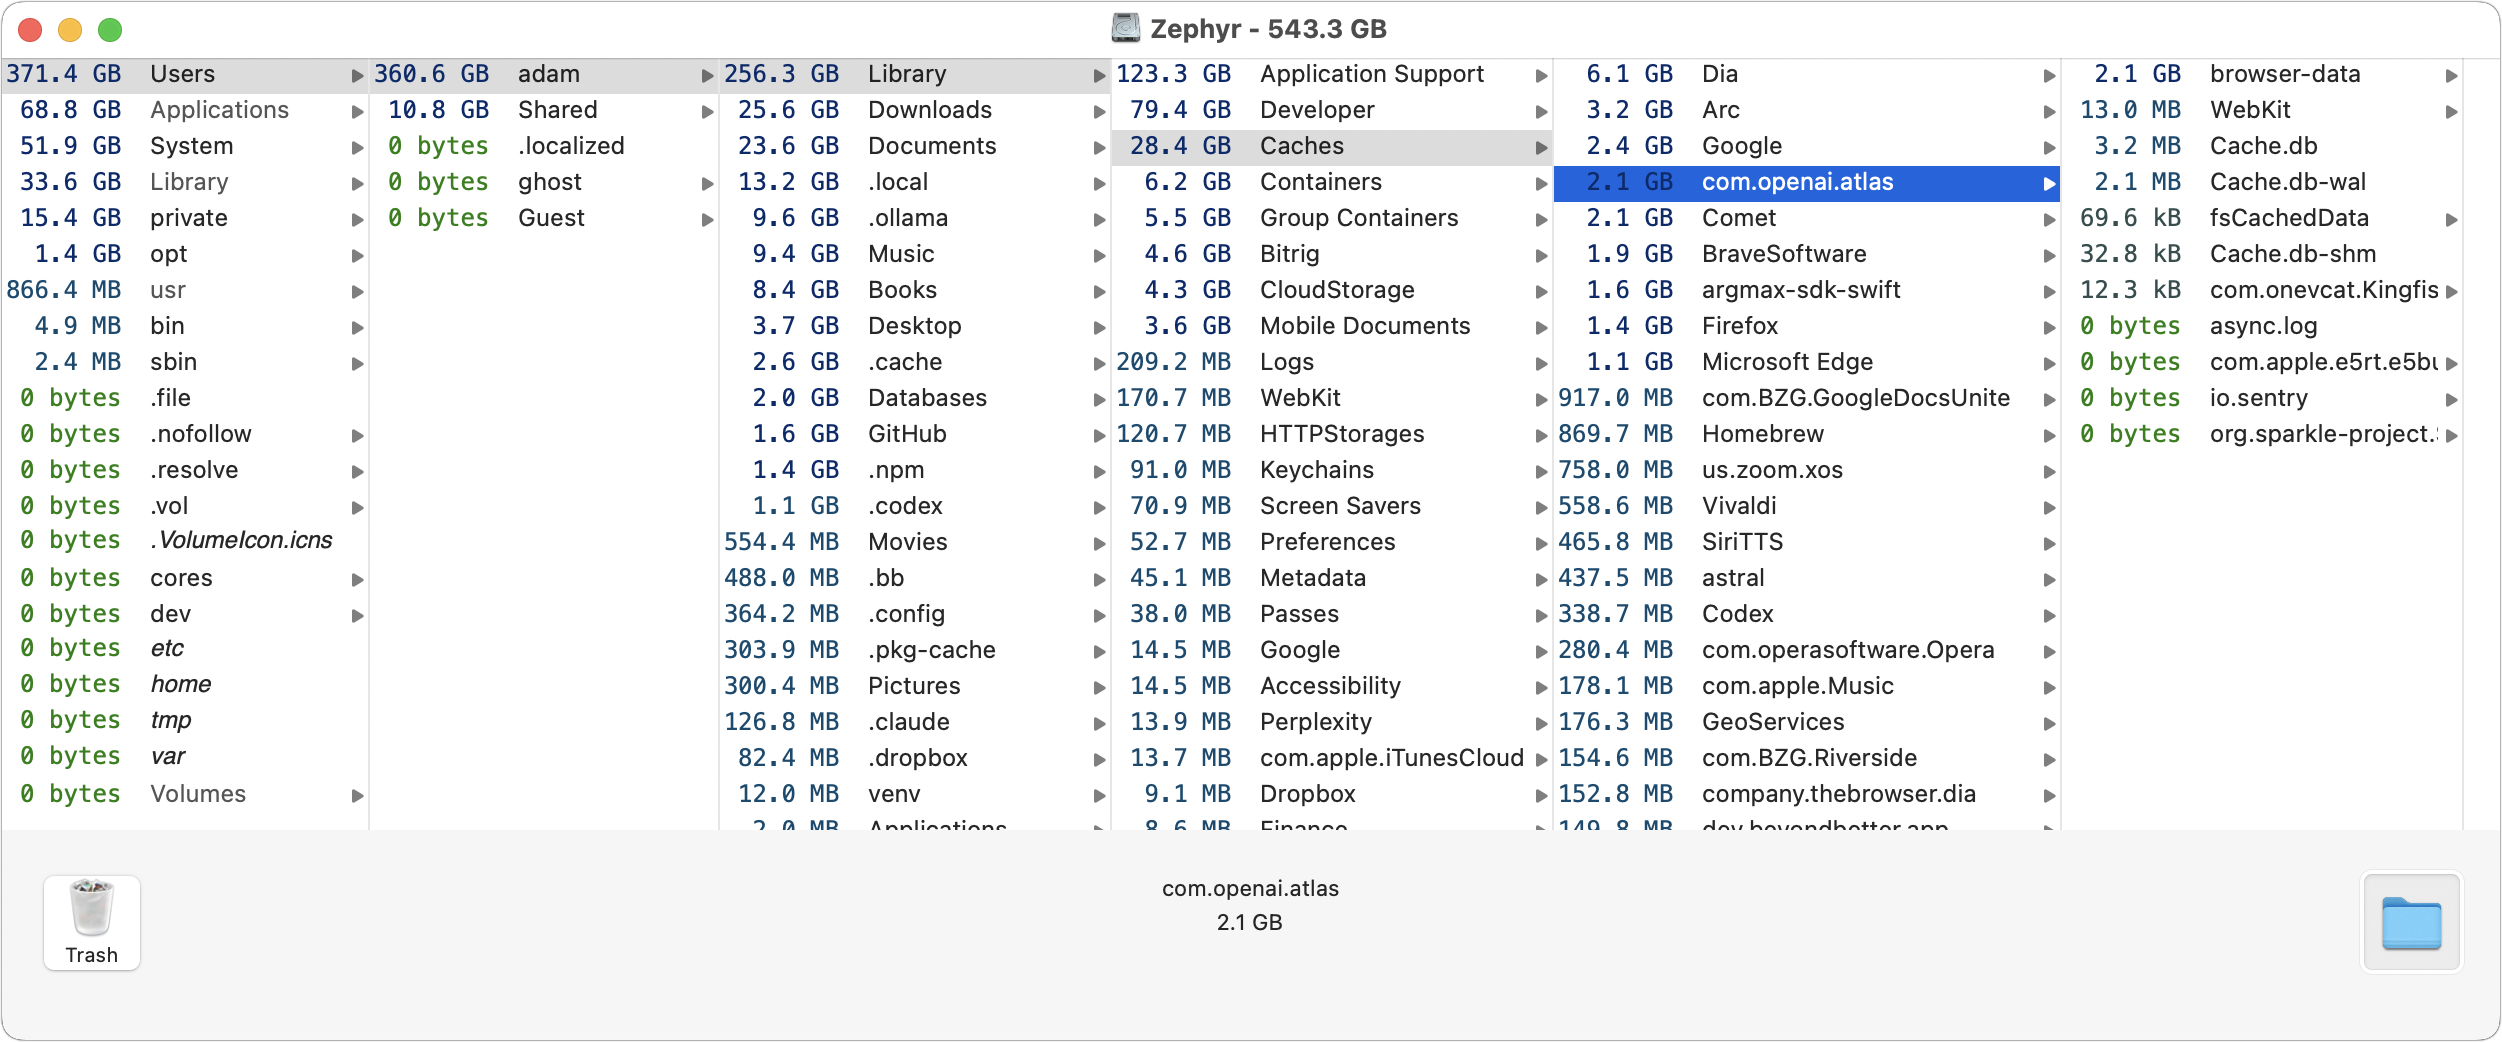
Task: Select the async.log file
Action: (x=2262, y=326)
